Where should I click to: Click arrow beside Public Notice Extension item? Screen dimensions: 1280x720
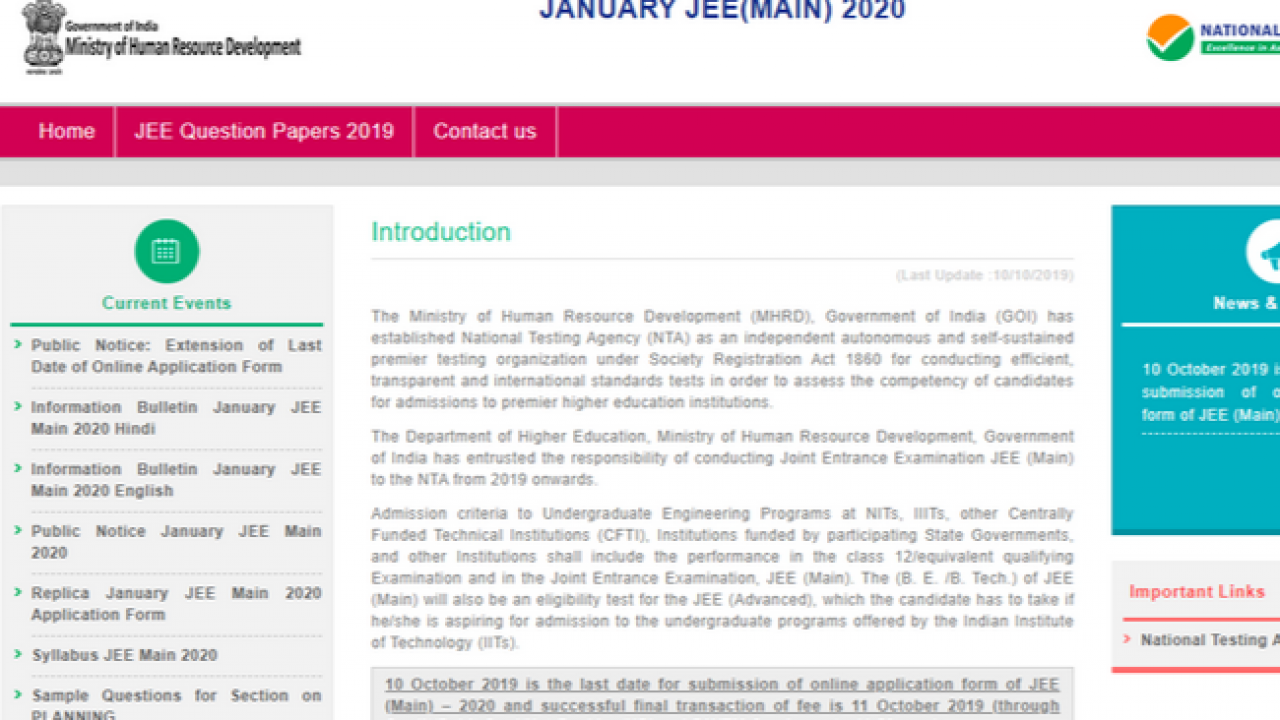coord(18,345)
